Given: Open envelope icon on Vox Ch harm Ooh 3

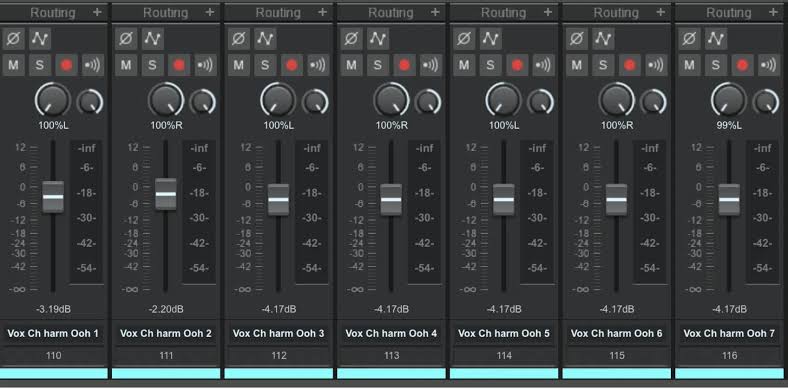Looking at the screenshot, I should [x=265, y=39].
